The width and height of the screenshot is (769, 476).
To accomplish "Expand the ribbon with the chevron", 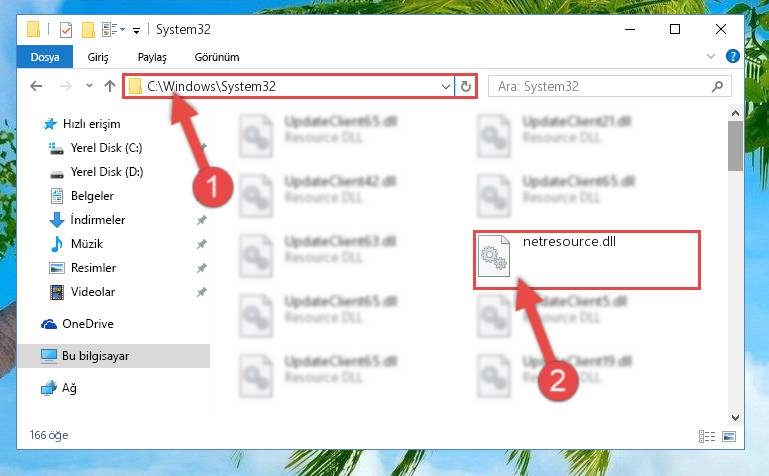I will click(711, 56).
